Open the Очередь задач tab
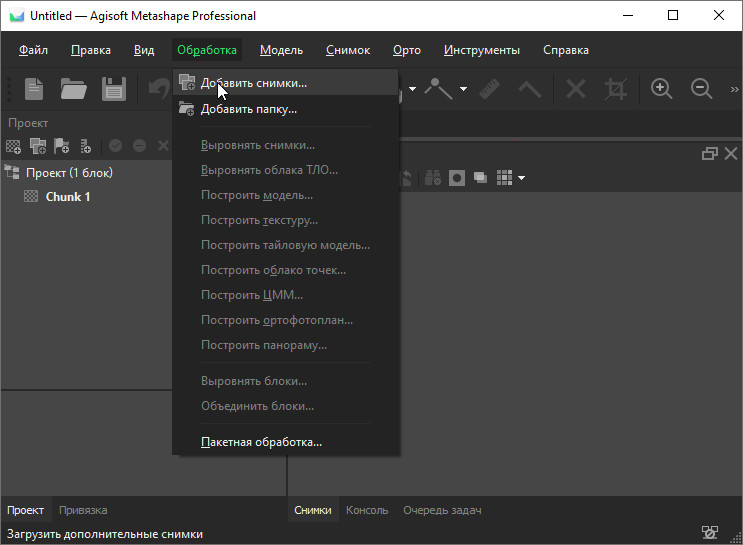 [x=442, y=510]
